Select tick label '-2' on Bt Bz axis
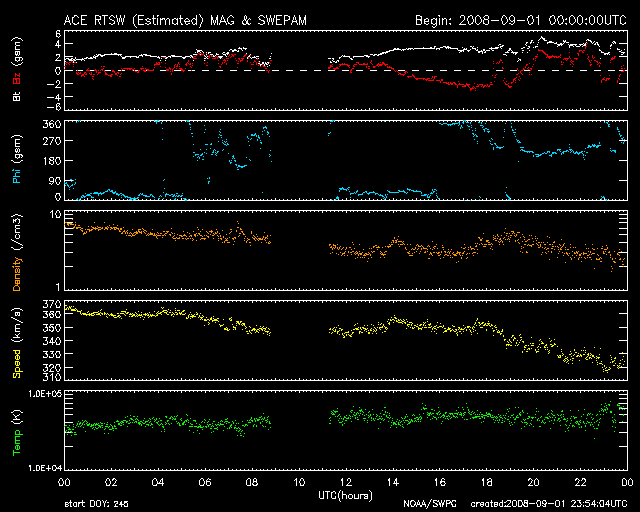The image size is (640, 512). tap(54, 84)
